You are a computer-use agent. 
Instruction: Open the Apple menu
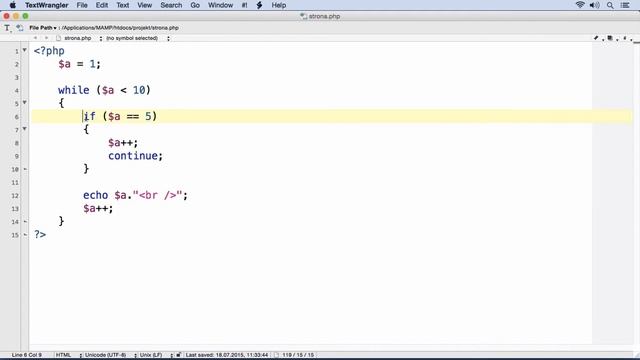coord(13,5)
